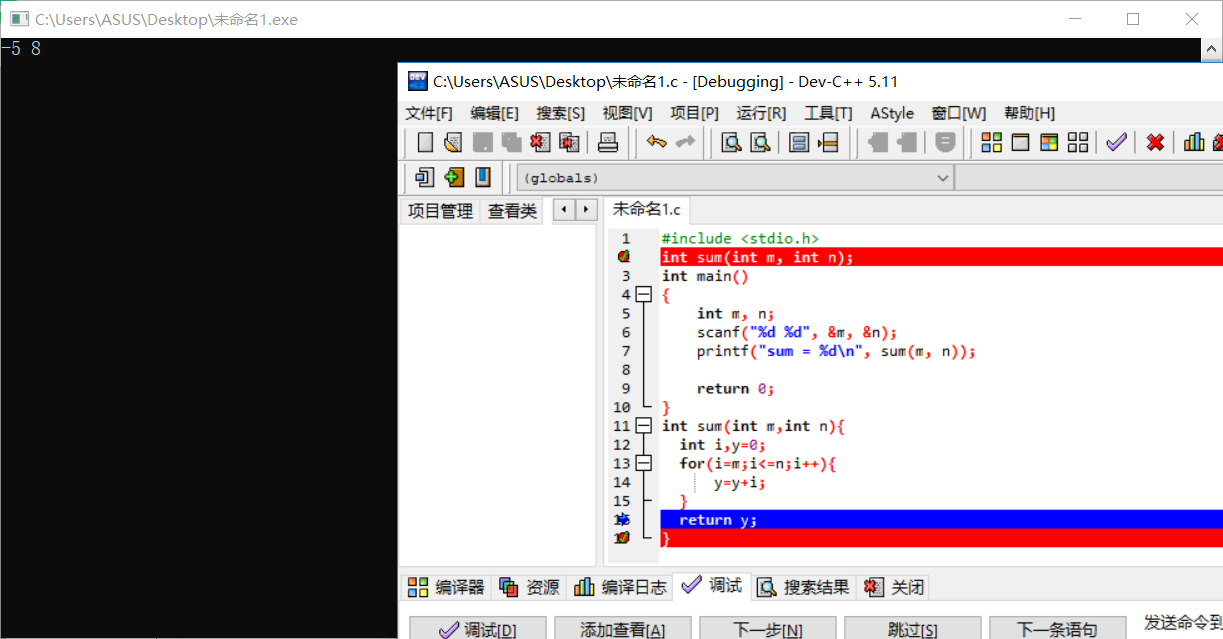Image resolution: width=1223 pixels, height=639 pixels.
Task: Open the 工具[T] menu
Action: tap(829, 113)
